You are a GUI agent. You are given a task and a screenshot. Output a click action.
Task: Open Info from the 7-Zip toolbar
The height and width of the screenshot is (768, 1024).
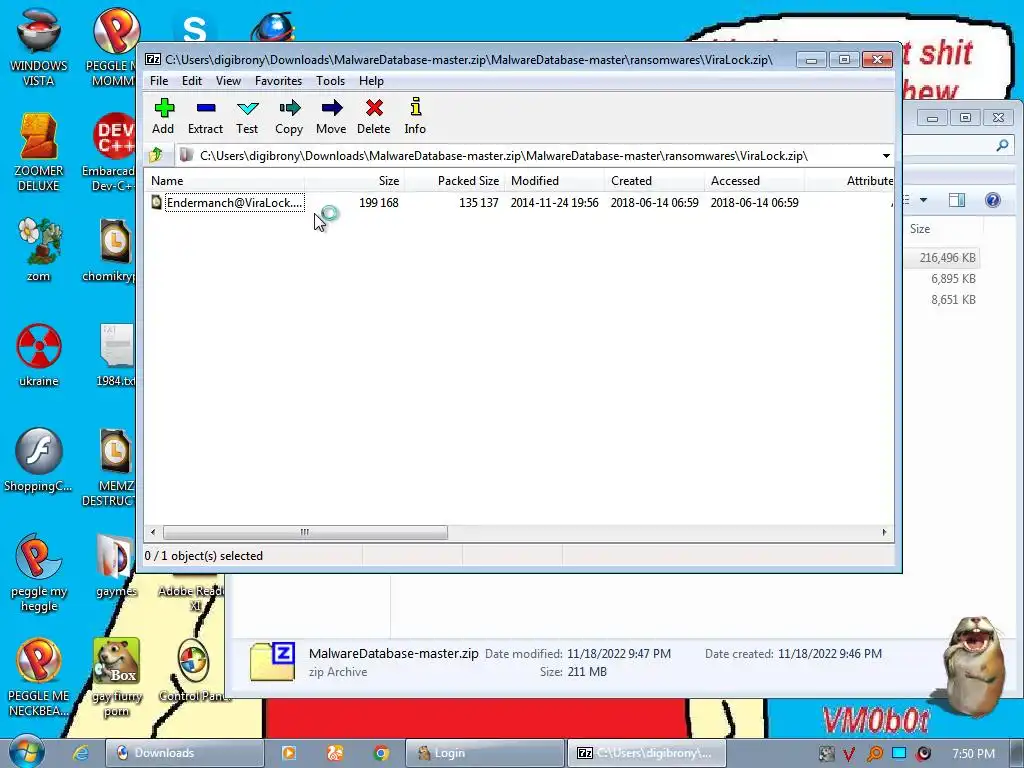tap(415, 116)
